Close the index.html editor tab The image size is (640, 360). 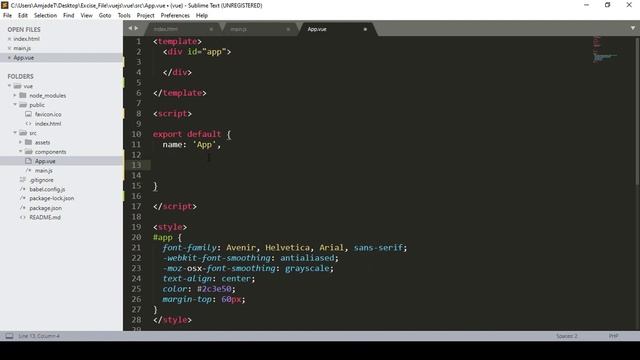click(x=211, y=29)
